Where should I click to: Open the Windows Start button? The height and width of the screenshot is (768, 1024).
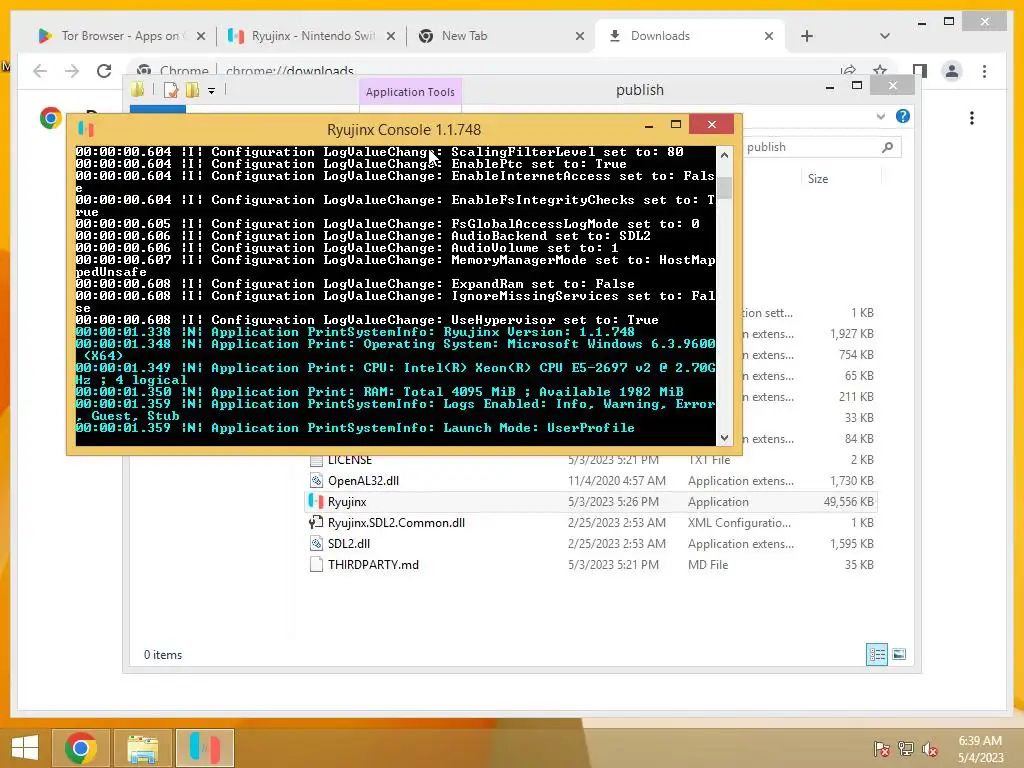pyautogui.click(x=25, y=748)
